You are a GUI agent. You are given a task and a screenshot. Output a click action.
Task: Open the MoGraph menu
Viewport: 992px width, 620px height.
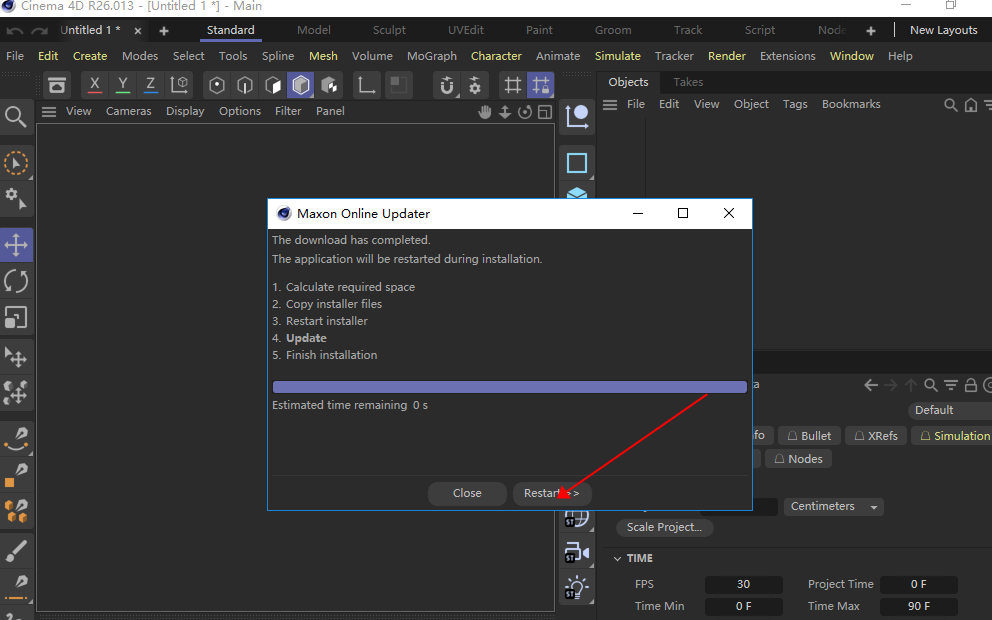coord(432,56)
